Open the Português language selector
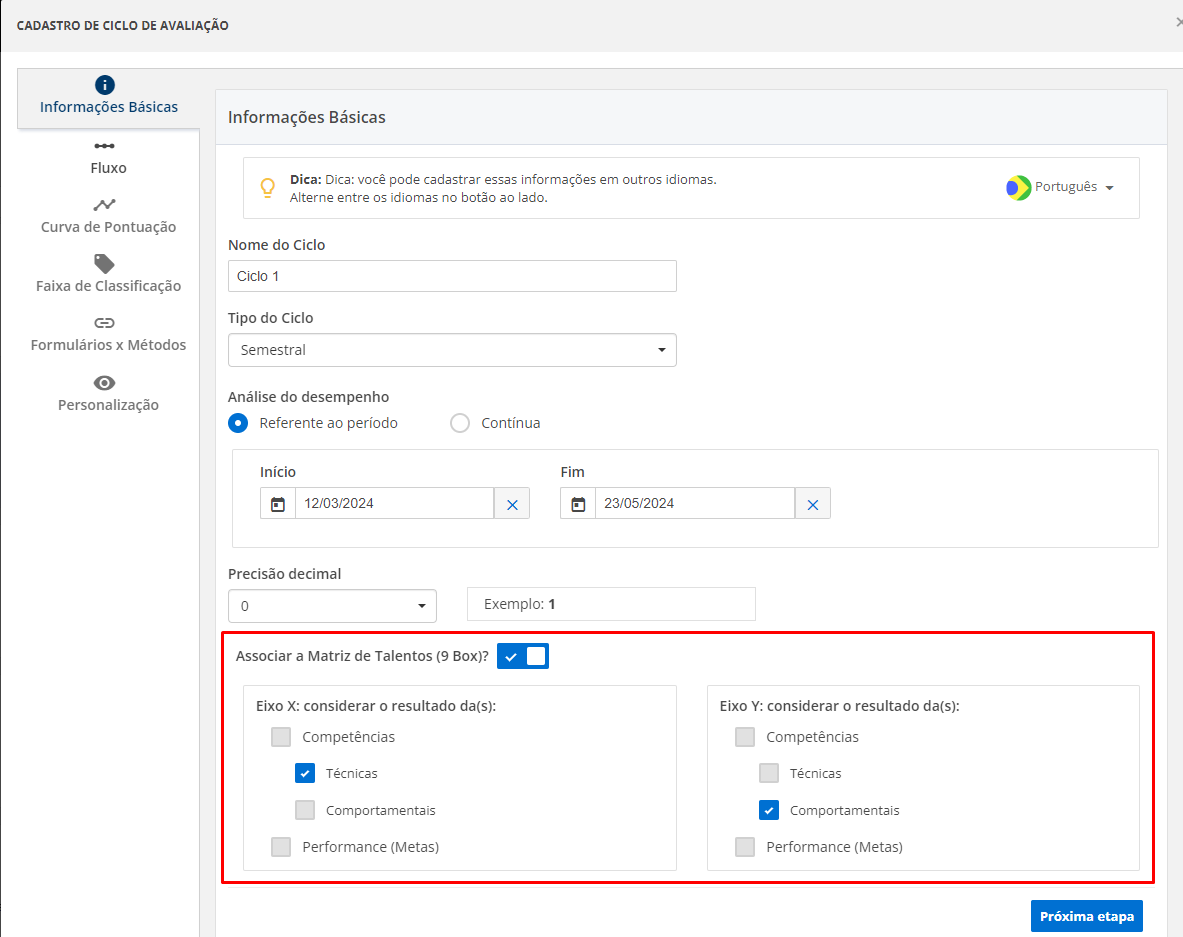 tap(1061, 187)
